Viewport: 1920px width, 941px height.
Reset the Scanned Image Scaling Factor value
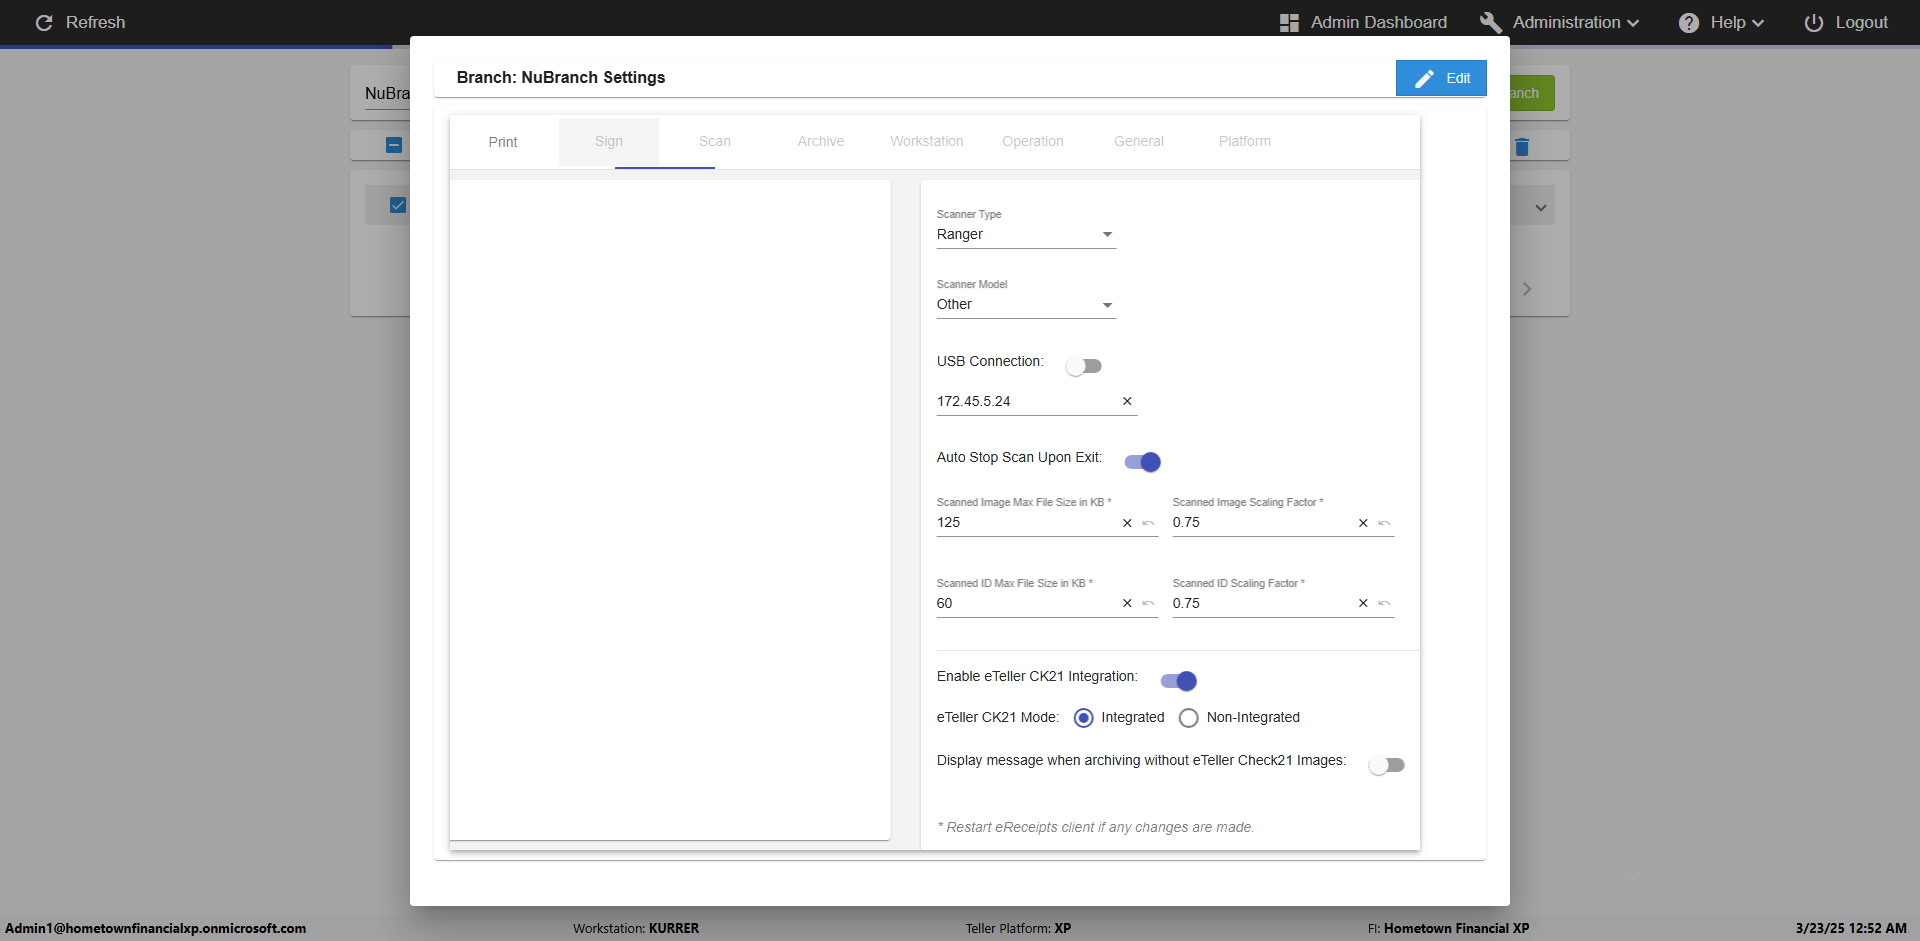[1384, 523]
